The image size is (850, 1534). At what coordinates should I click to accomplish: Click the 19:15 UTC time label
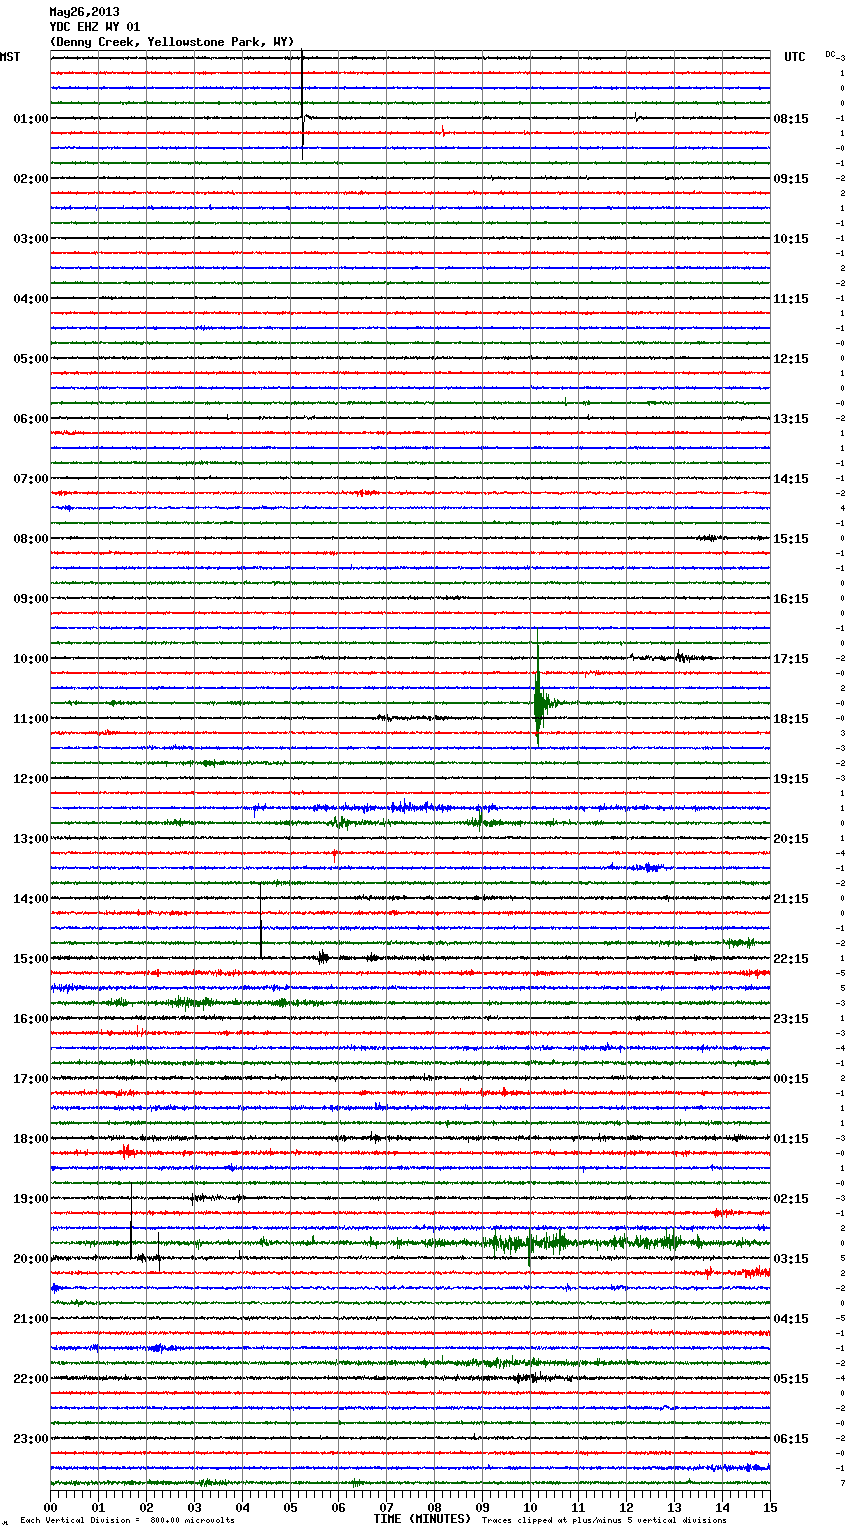(791, 779)
